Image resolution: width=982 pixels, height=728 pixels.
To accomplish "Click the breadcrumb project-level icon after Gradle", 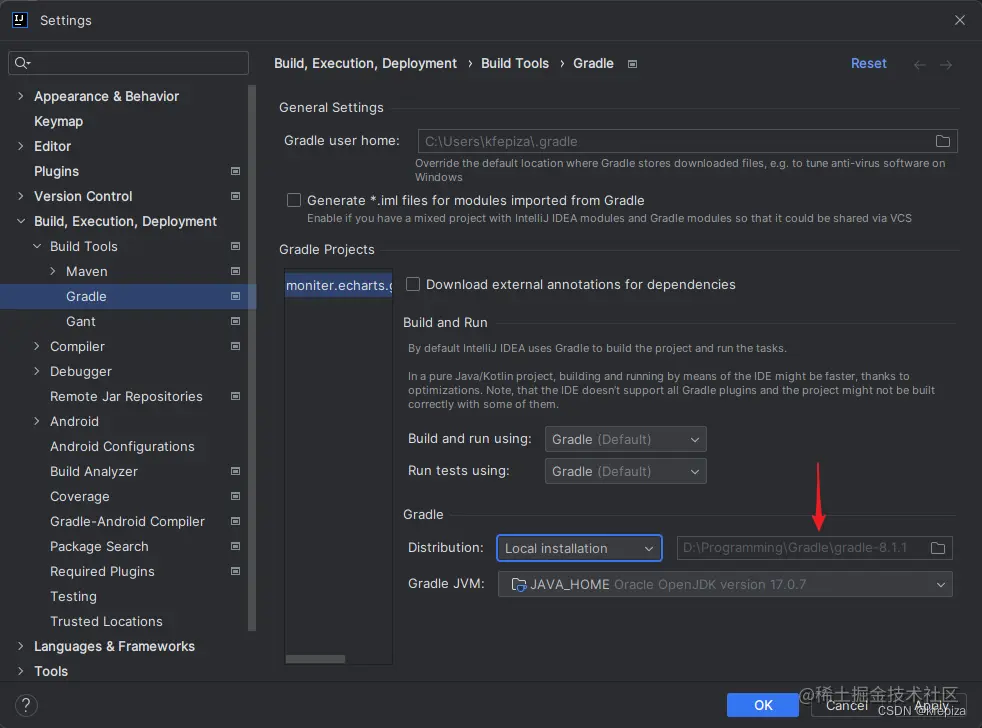I will point(633,64).
